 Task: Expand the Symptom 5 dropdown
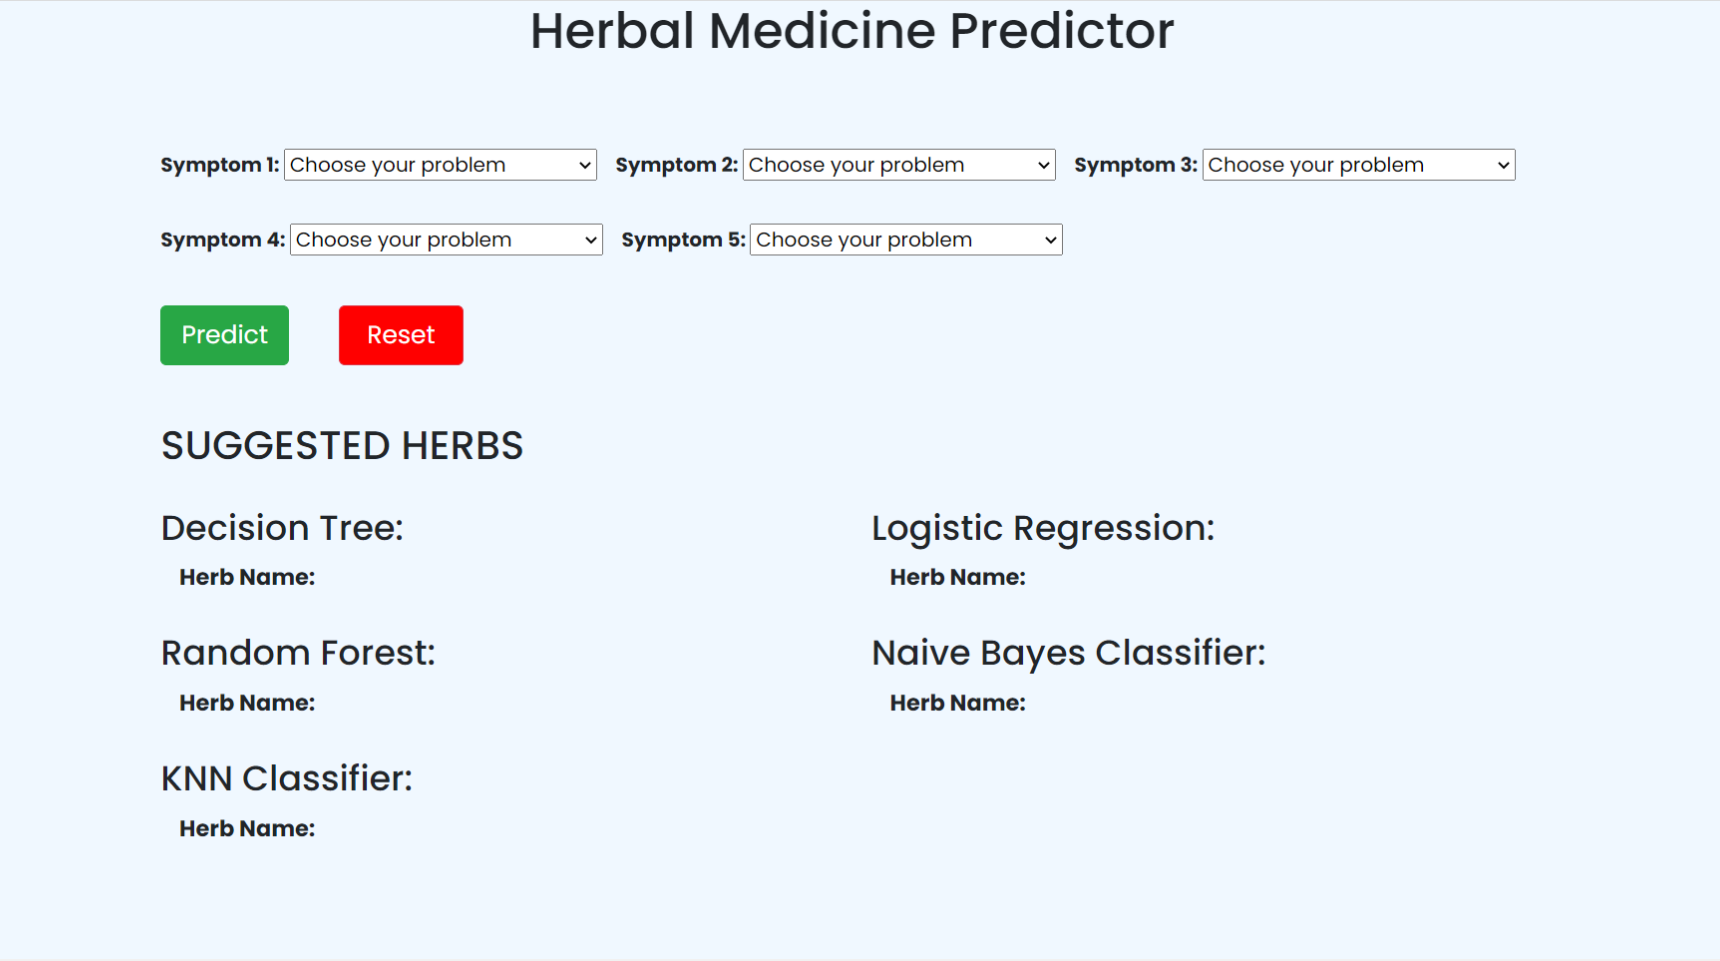coord(905,240)
